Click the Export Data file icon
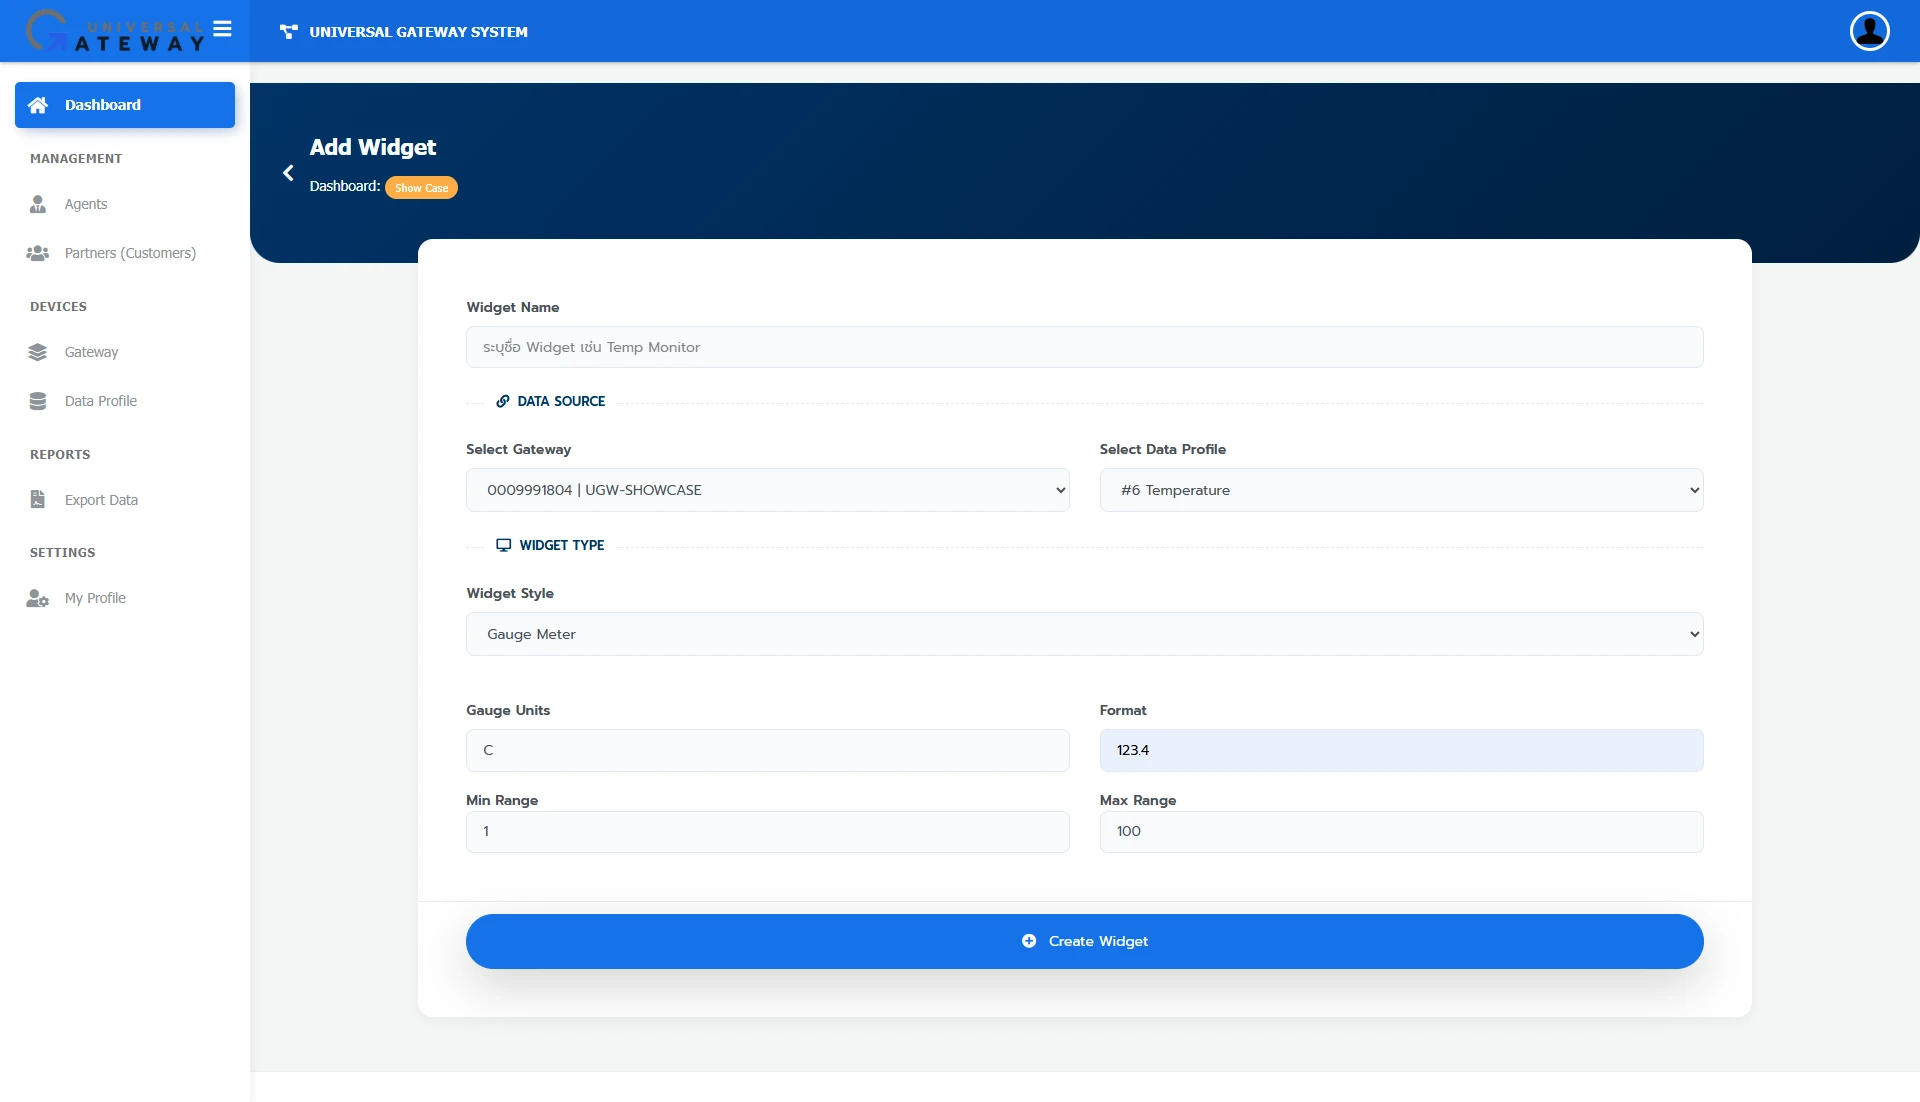The image size is (1920, 1102). click(x=38, y=499)
